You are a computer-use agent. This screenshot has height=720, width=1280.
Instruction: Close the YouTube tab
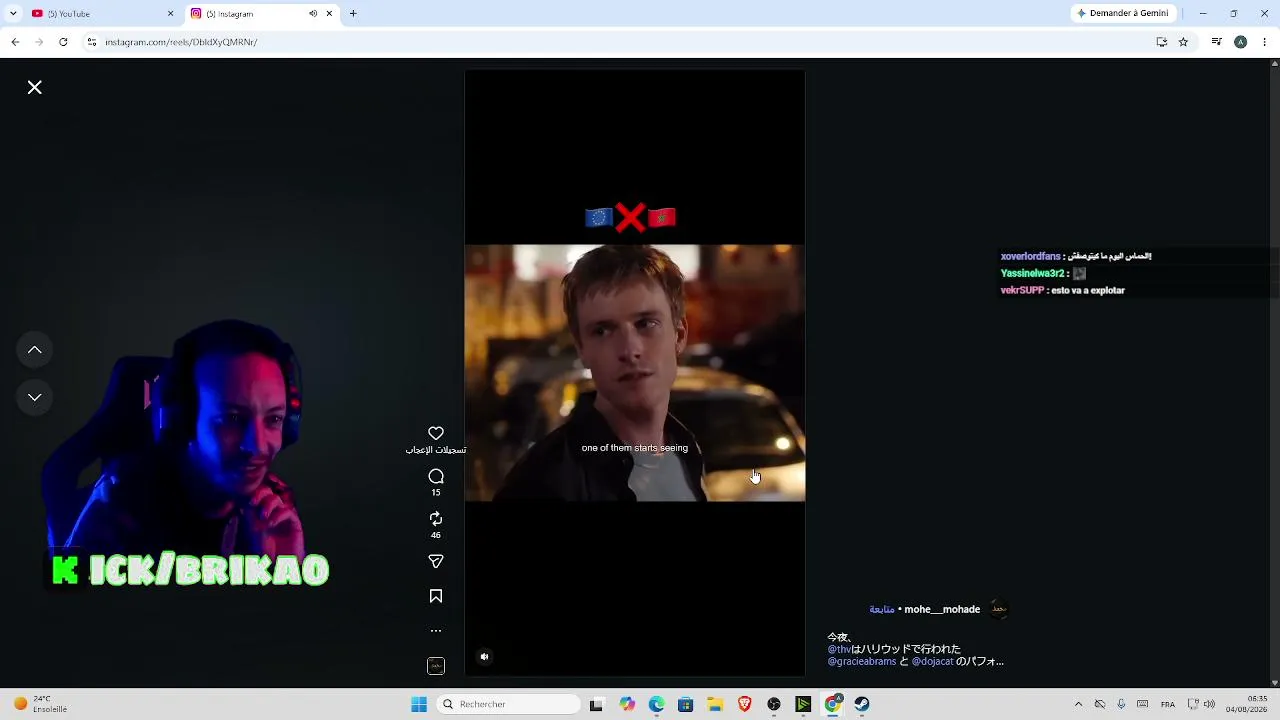[170, 14]
